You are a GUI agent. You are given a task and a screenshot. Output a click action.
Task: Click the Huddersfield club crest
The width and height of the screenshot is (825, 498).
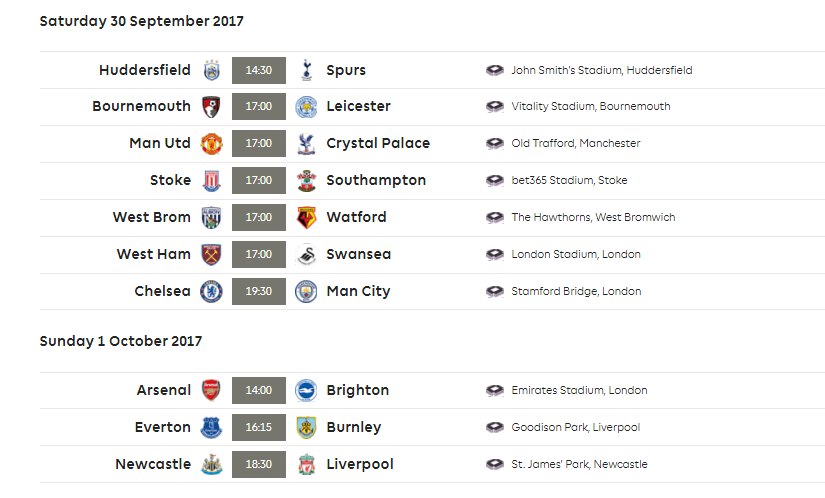pyautogui.click(x=212, y=70)
